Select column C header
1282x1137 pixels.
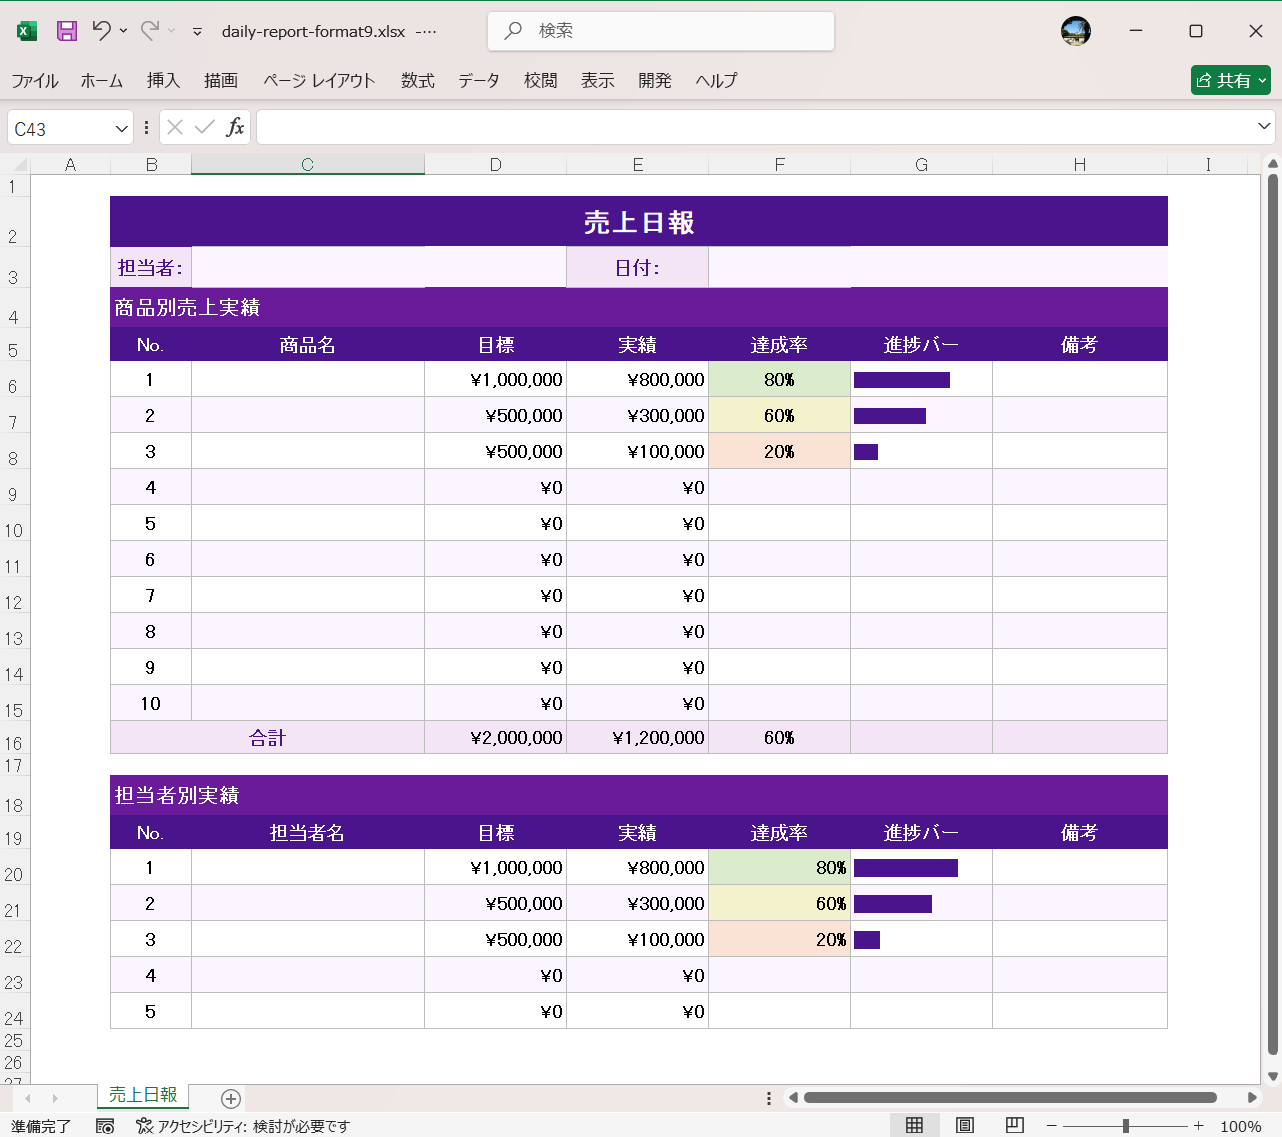coord(308,165)
